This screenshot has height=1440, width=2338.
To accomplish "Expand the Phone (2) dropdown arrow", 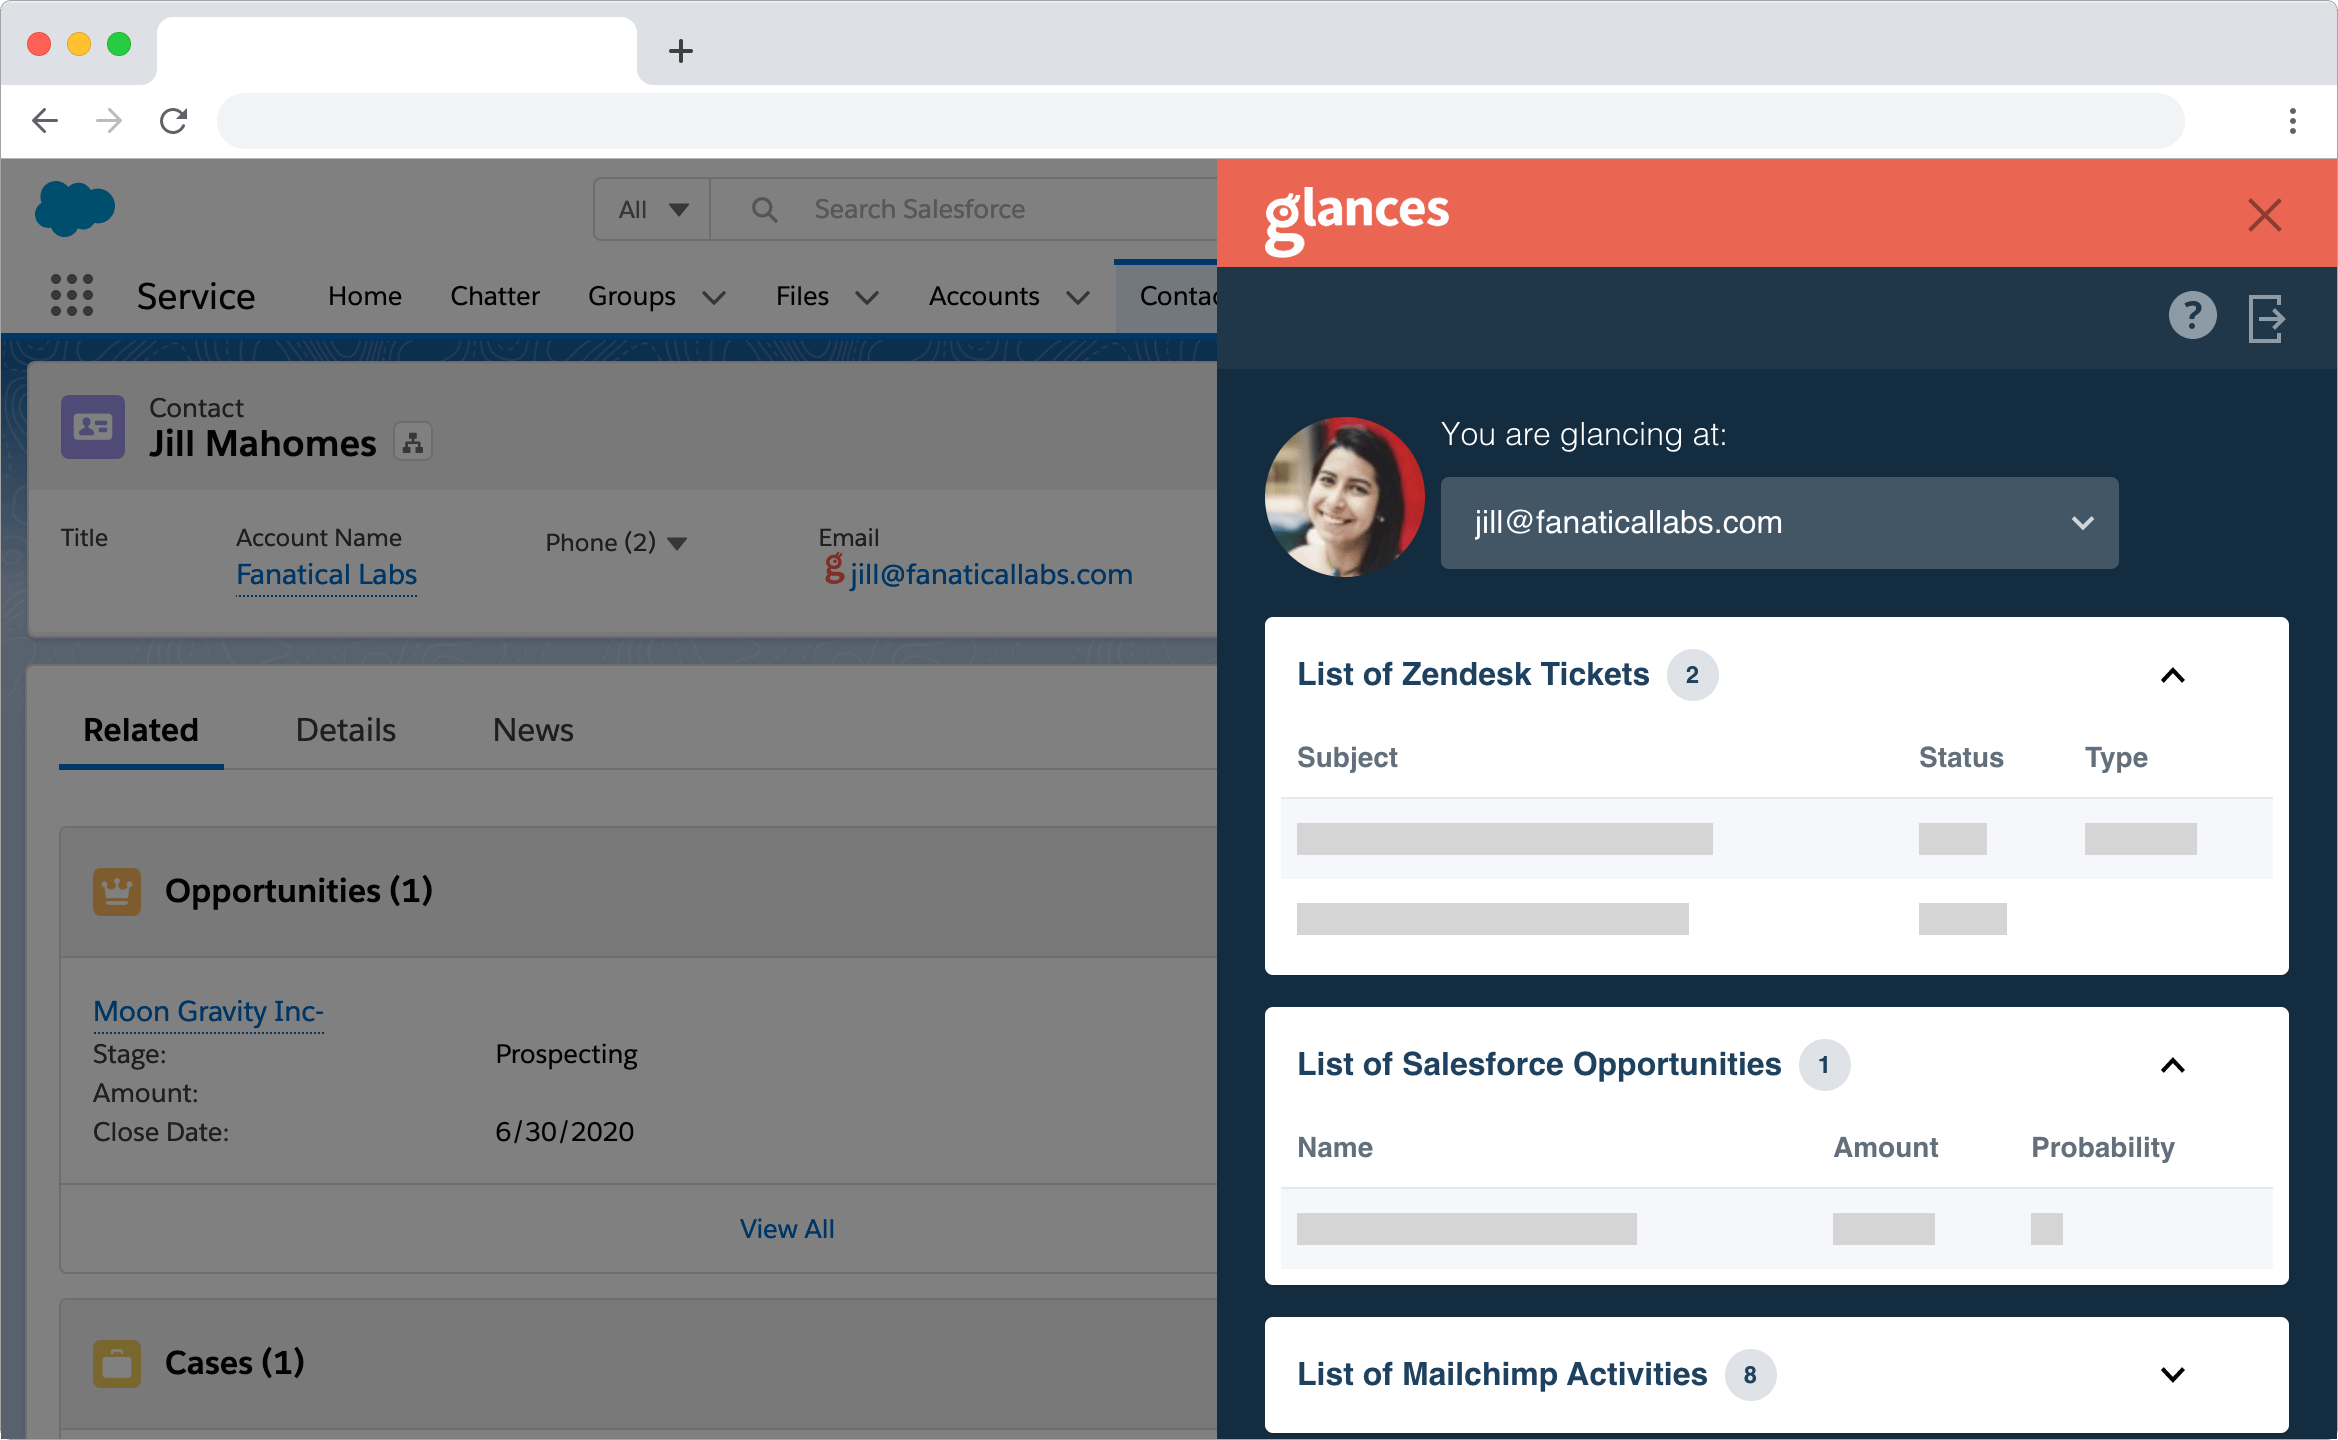I will tap(677, 544).
